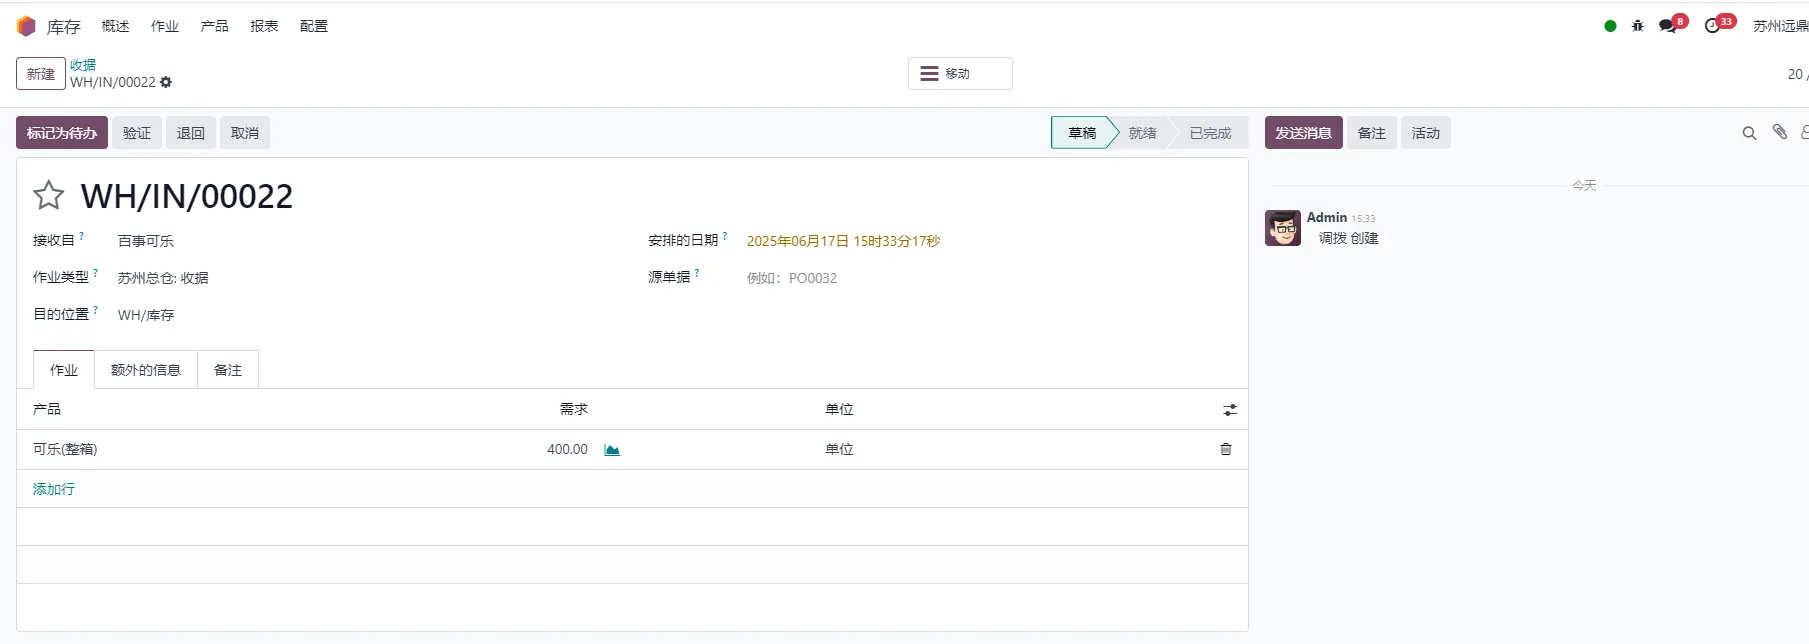The width and height of the screenshot is (1809, 644).
Task: Click the 库存 app title
Action: click(64, 27)
